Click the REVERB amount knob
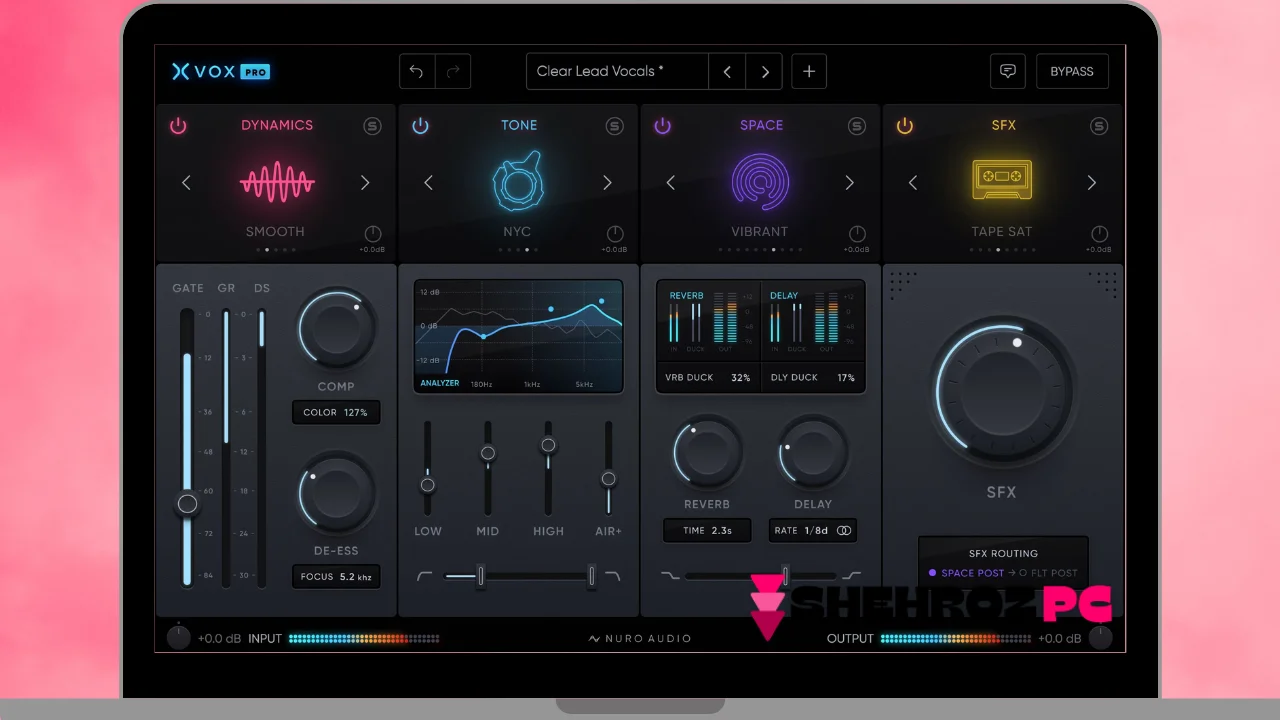Screen dimensions: 1280x720 point(707,452)
